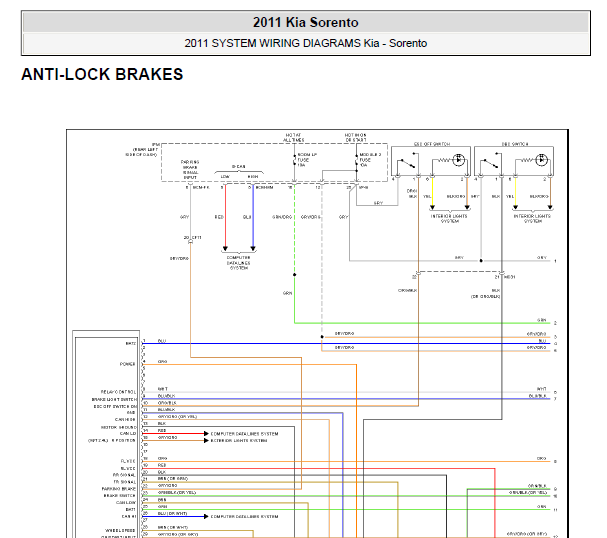This screenshot has width=607, height=538.
Task: Select the BRAKE LIGHT SWITCH pin label
Action: 114,399
